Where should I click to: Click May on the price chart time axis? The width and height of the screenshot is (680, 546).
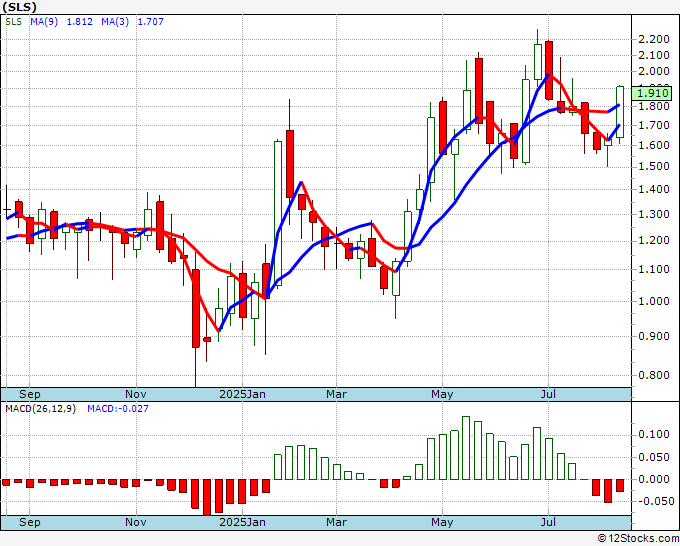tap(442, 394)
